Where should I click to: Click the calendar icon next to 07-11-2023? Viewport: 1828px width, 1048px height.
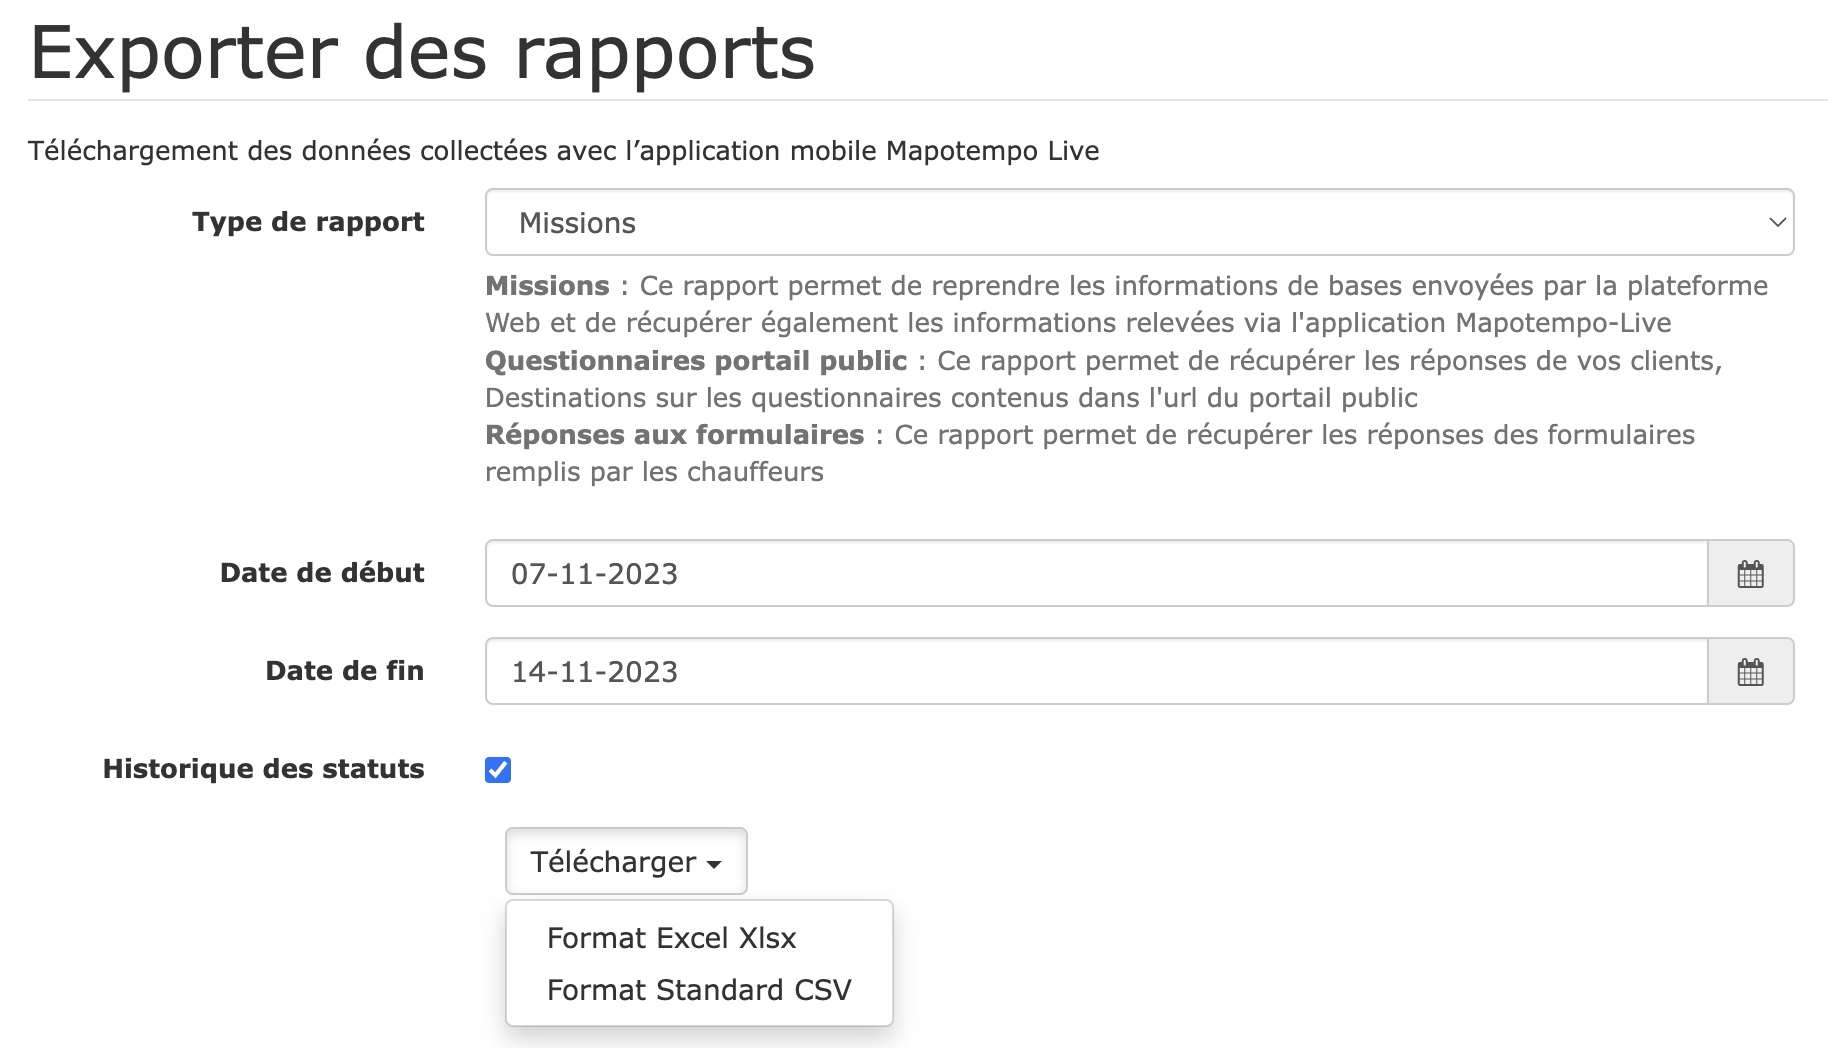[1750, 573]
